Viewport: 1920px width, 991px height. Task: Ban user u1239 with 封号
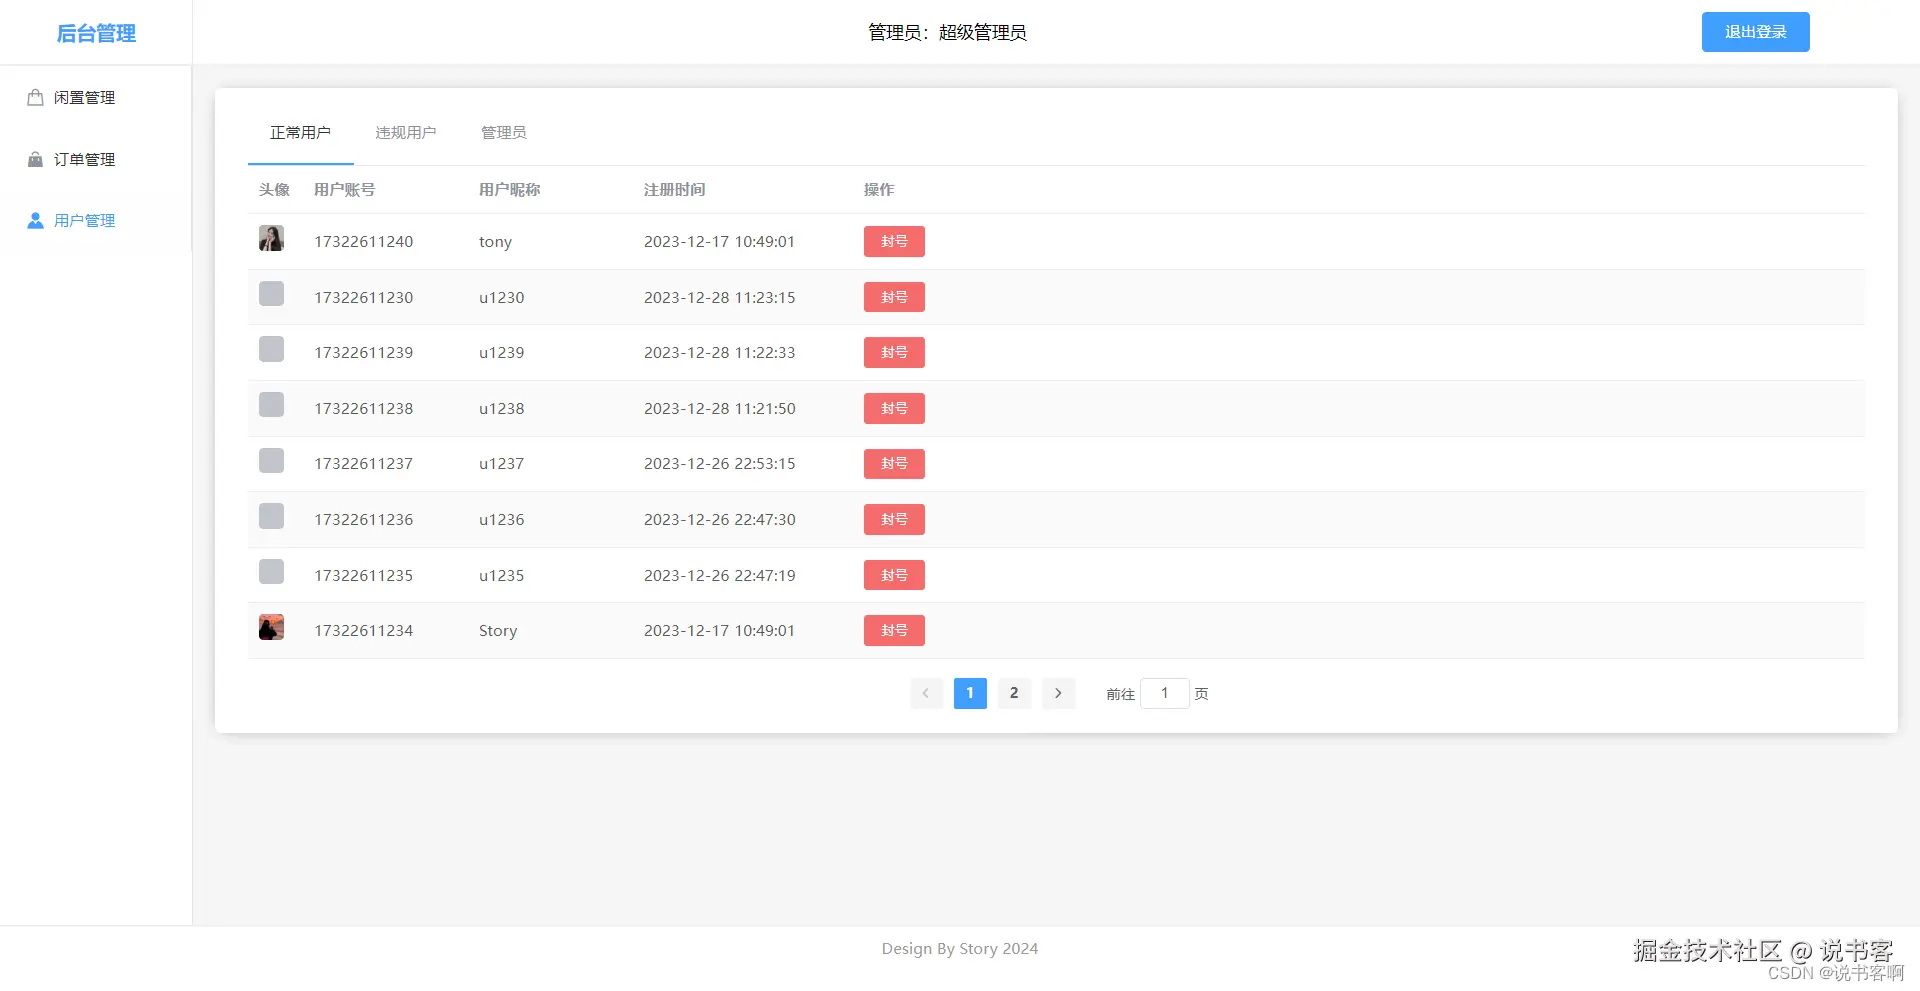[x=894, y=352]
